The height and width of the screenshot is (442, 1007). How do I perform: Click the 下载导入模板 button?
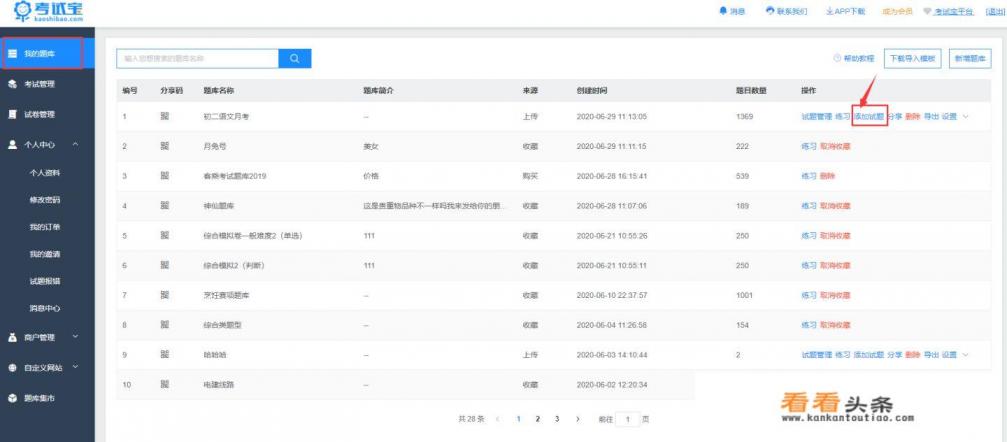[x=913, y=58]
